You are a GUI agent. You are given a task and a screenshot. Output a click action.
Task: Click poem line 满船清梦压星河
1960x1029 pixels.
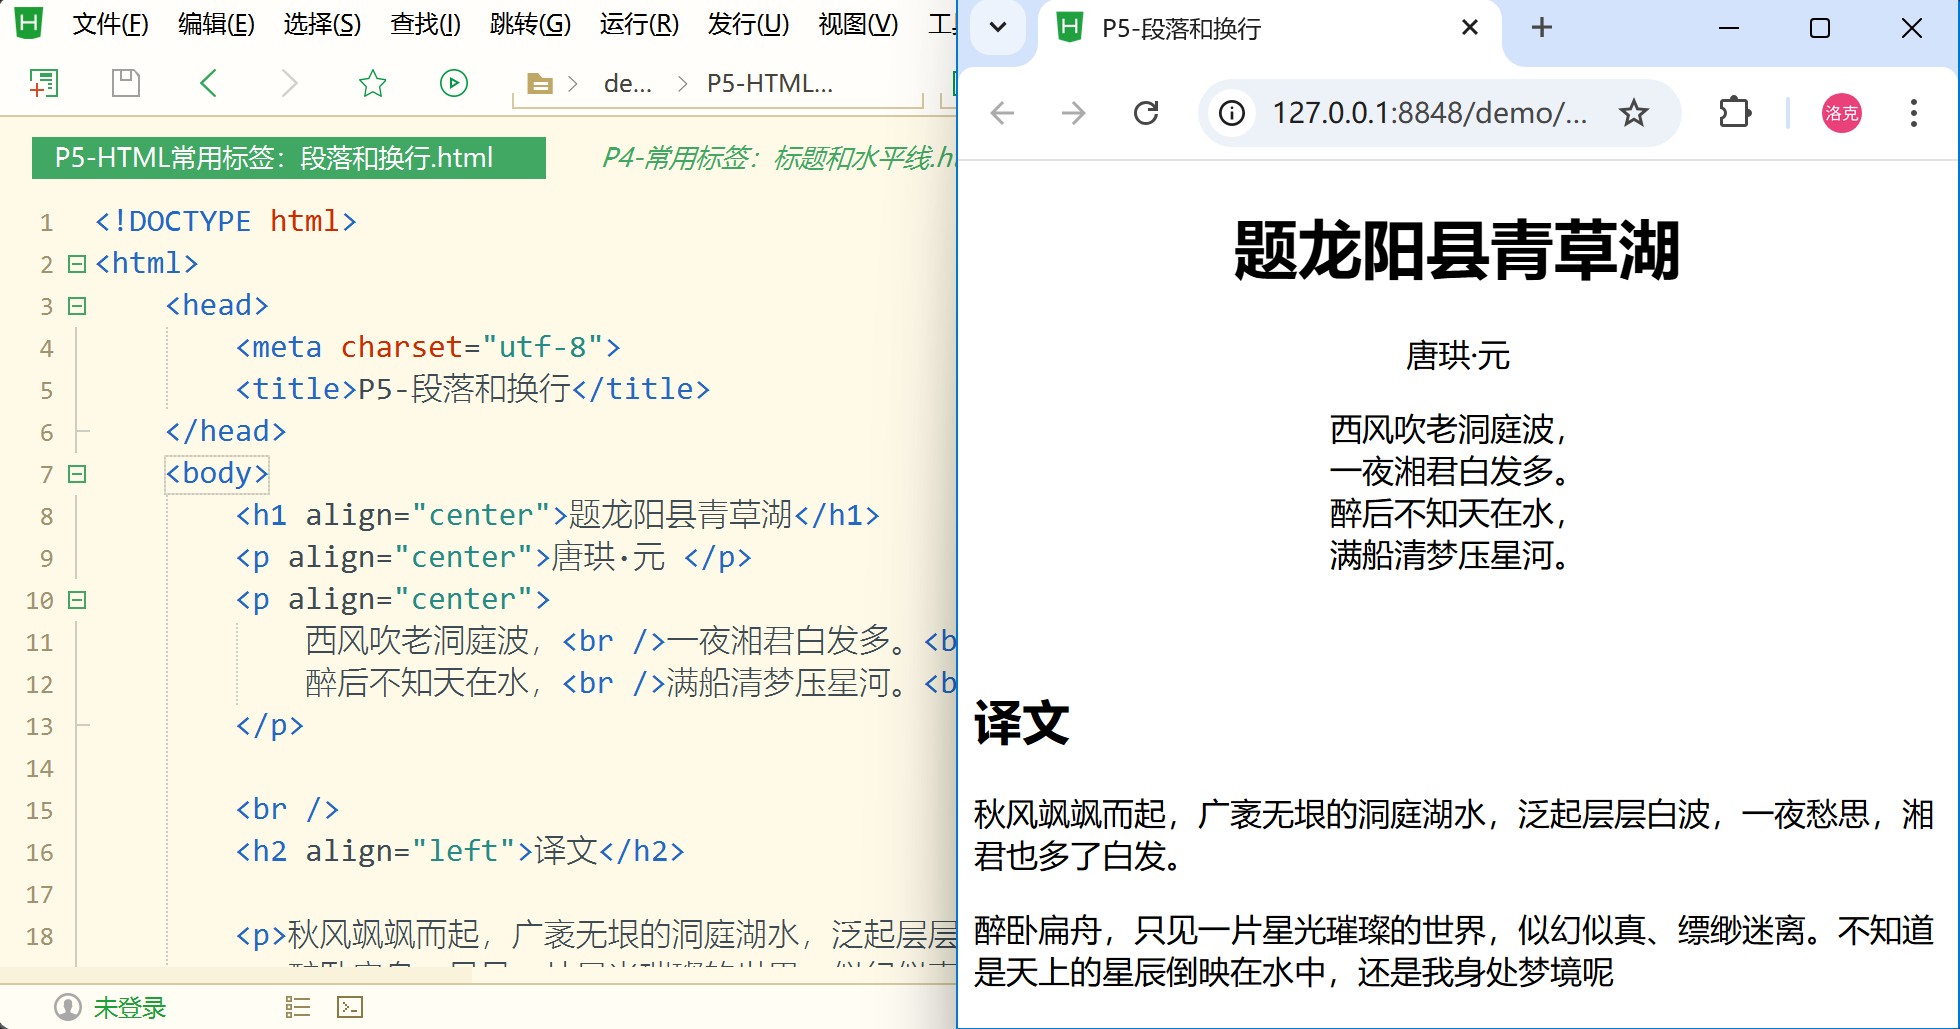tap(1448, 555)
